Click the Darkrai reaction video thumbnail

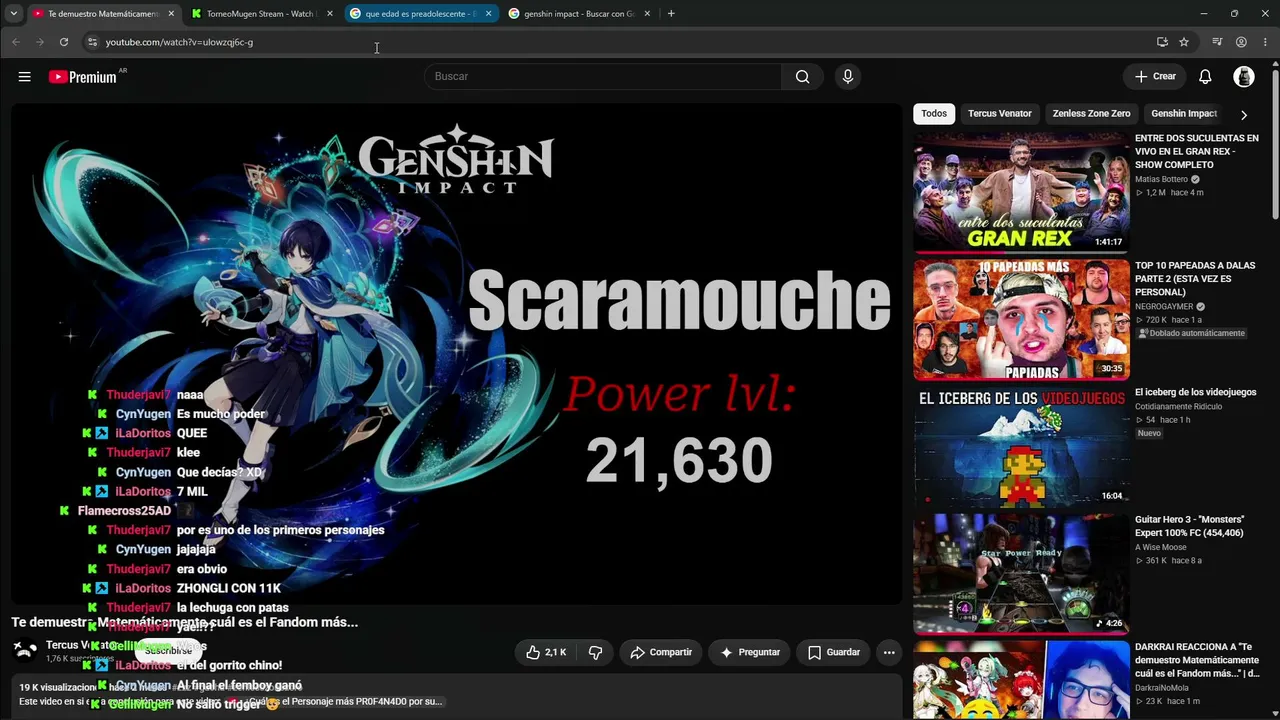point(1021,680)
